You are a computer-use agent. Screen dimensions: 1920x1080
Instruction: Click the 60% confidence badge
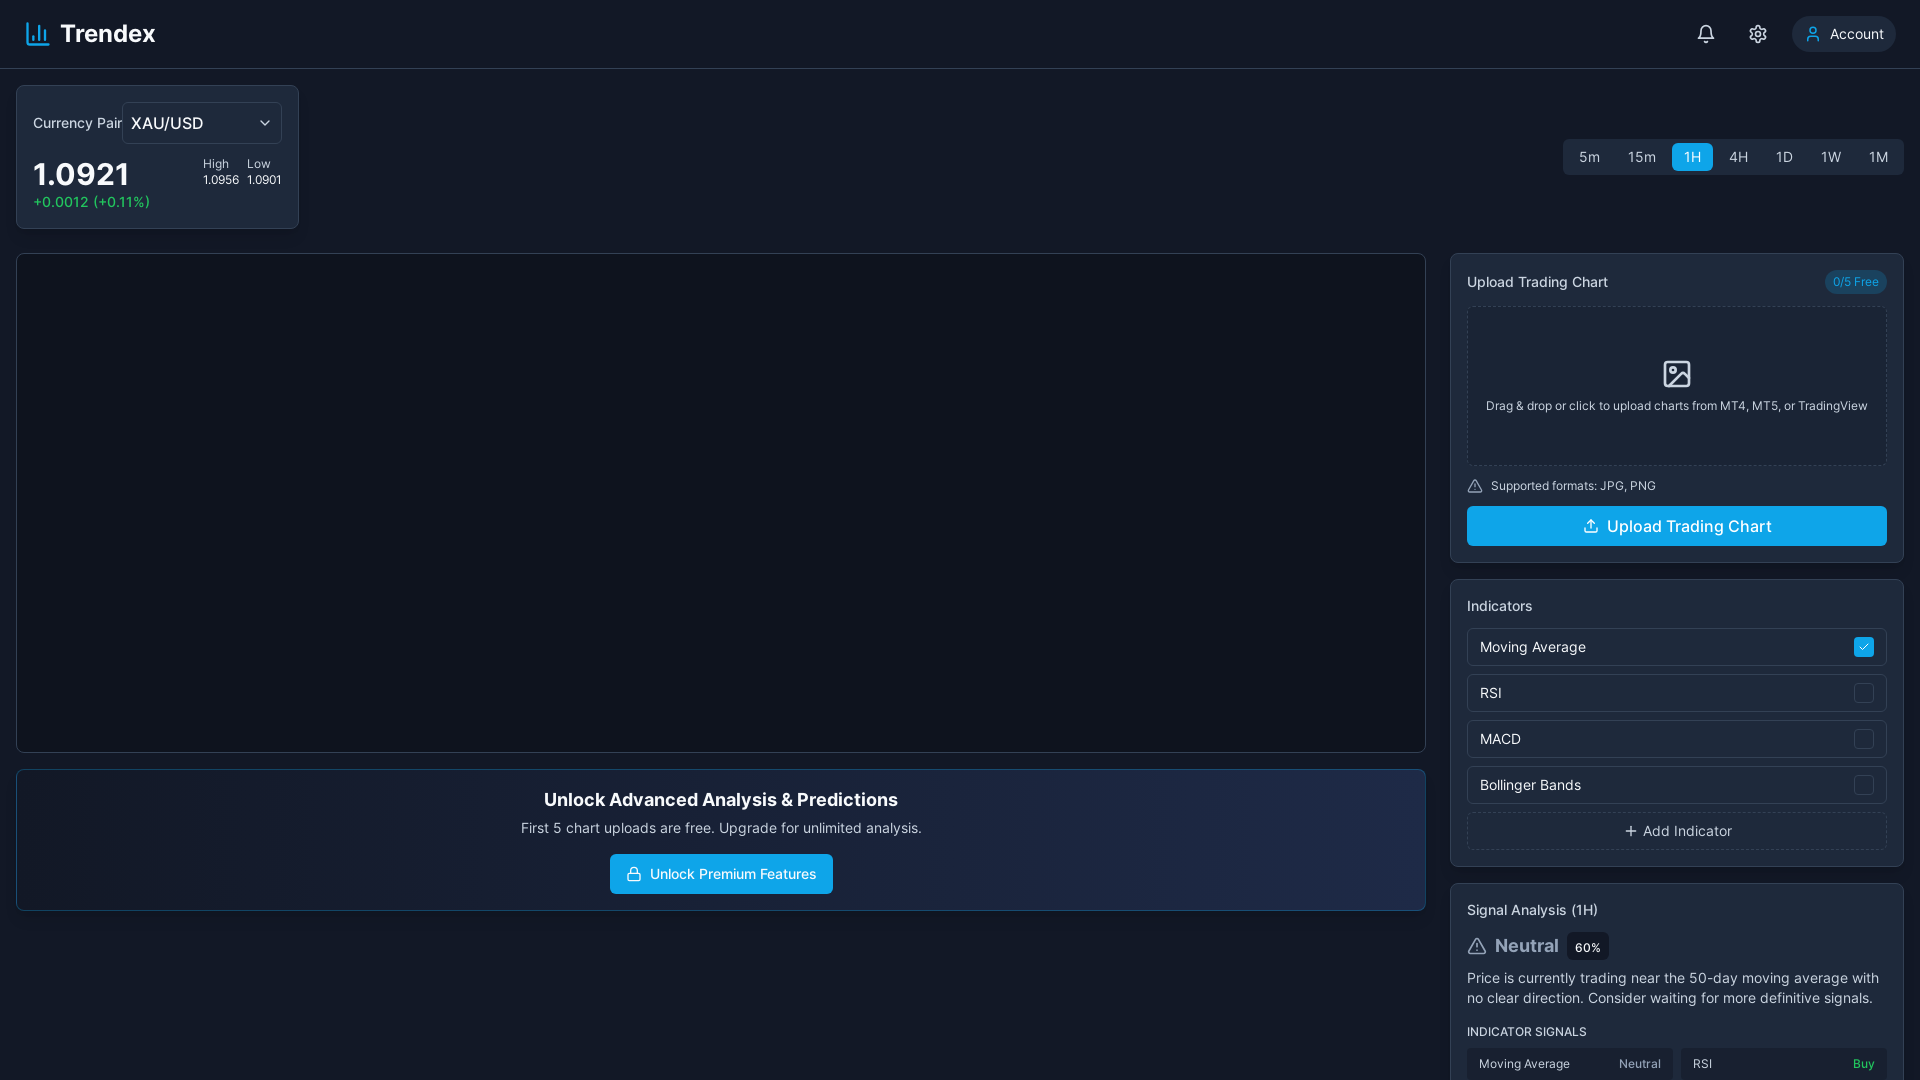[x=1587, y=946]
